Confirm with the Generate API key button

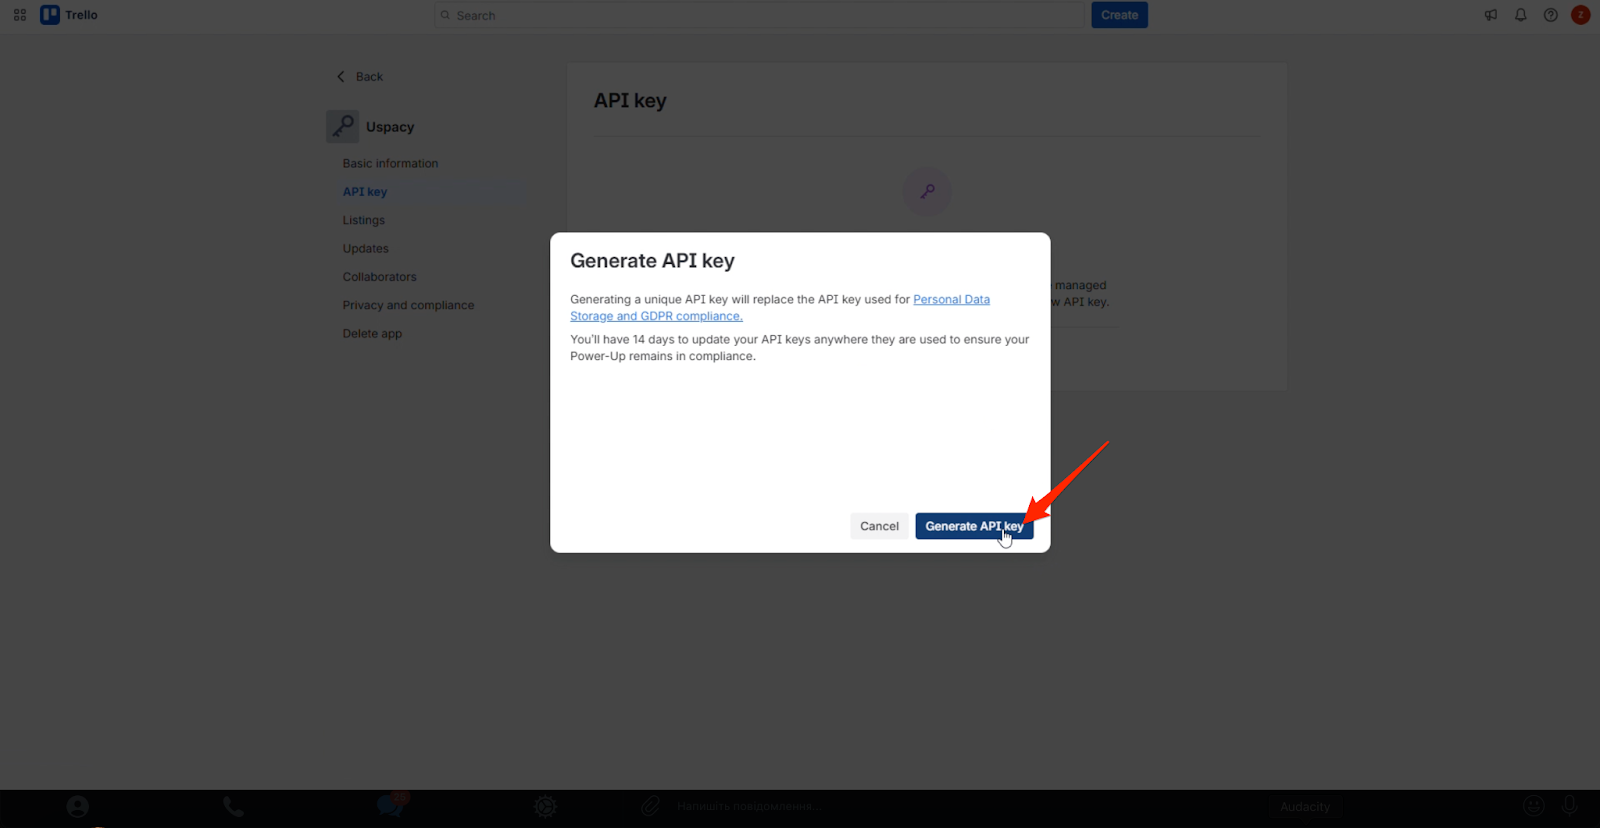973,526
